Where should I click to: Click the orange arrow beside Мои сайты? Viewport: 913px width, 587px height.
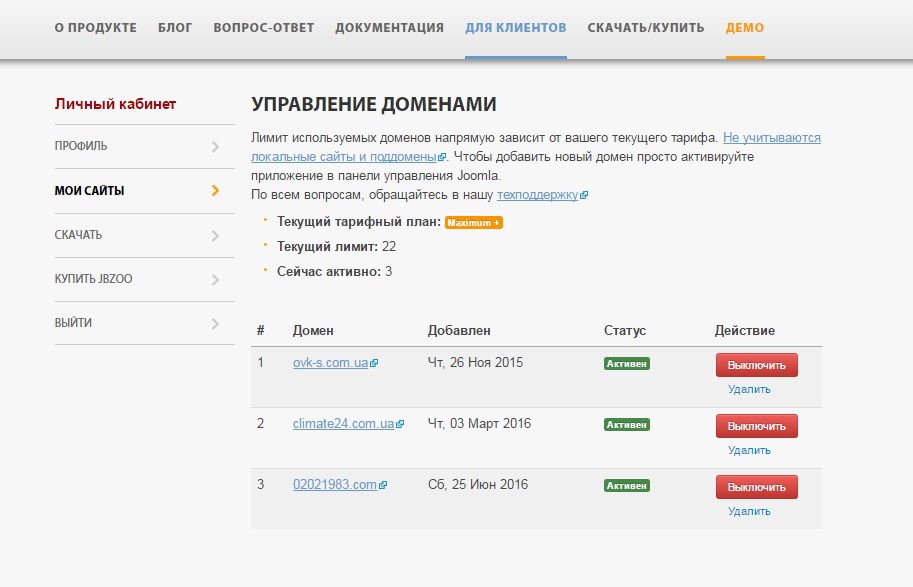(215, 191)
